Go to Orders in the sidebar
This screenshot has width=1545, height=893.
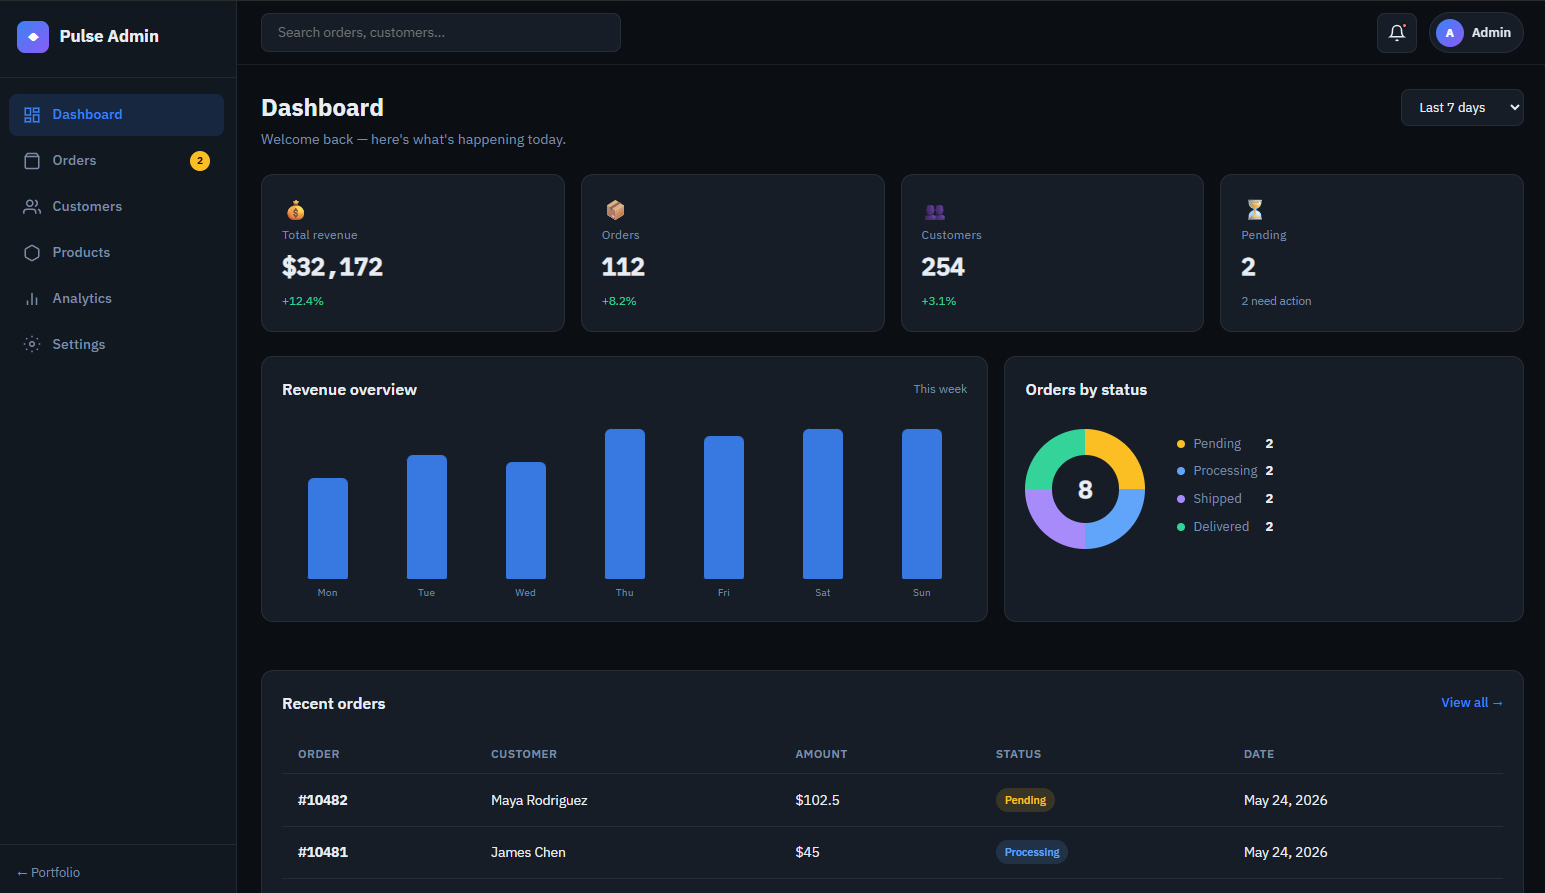(x=116, y=161)
